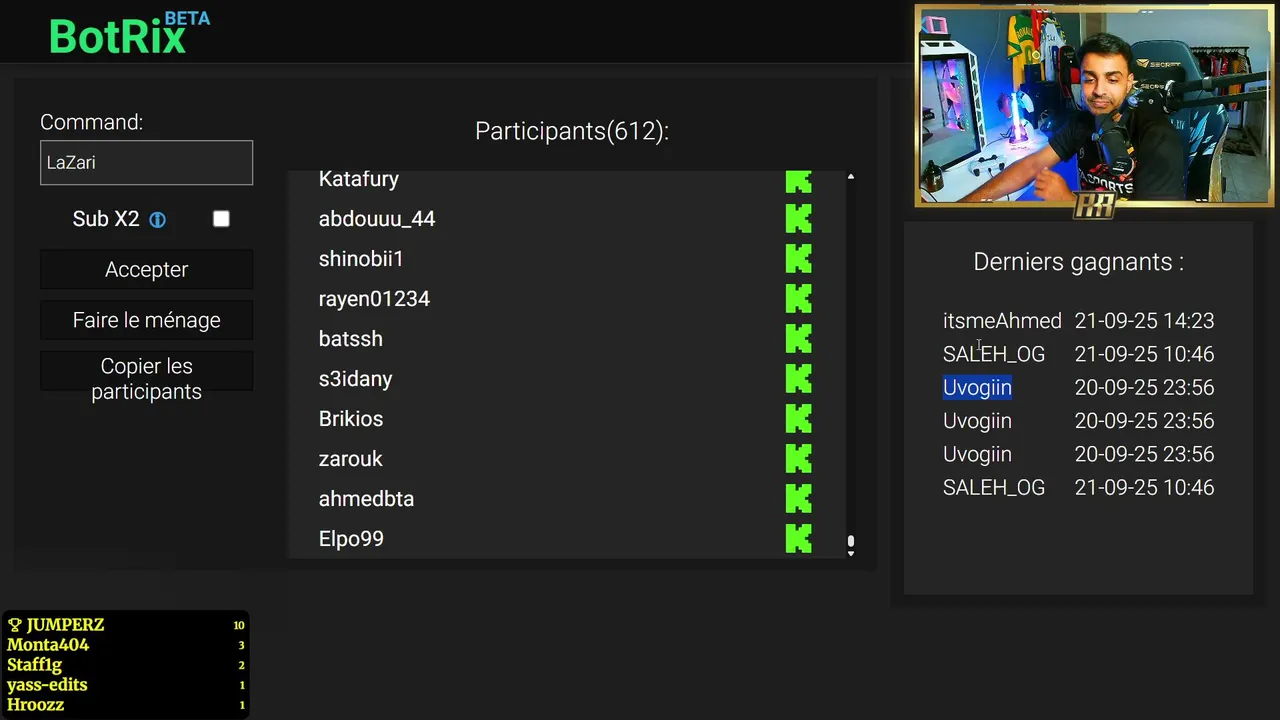Viewport: 1280px width, 720px height.
Task: Click the highlighted Uvogiin winner entry
Action: [x=977, y=387]
